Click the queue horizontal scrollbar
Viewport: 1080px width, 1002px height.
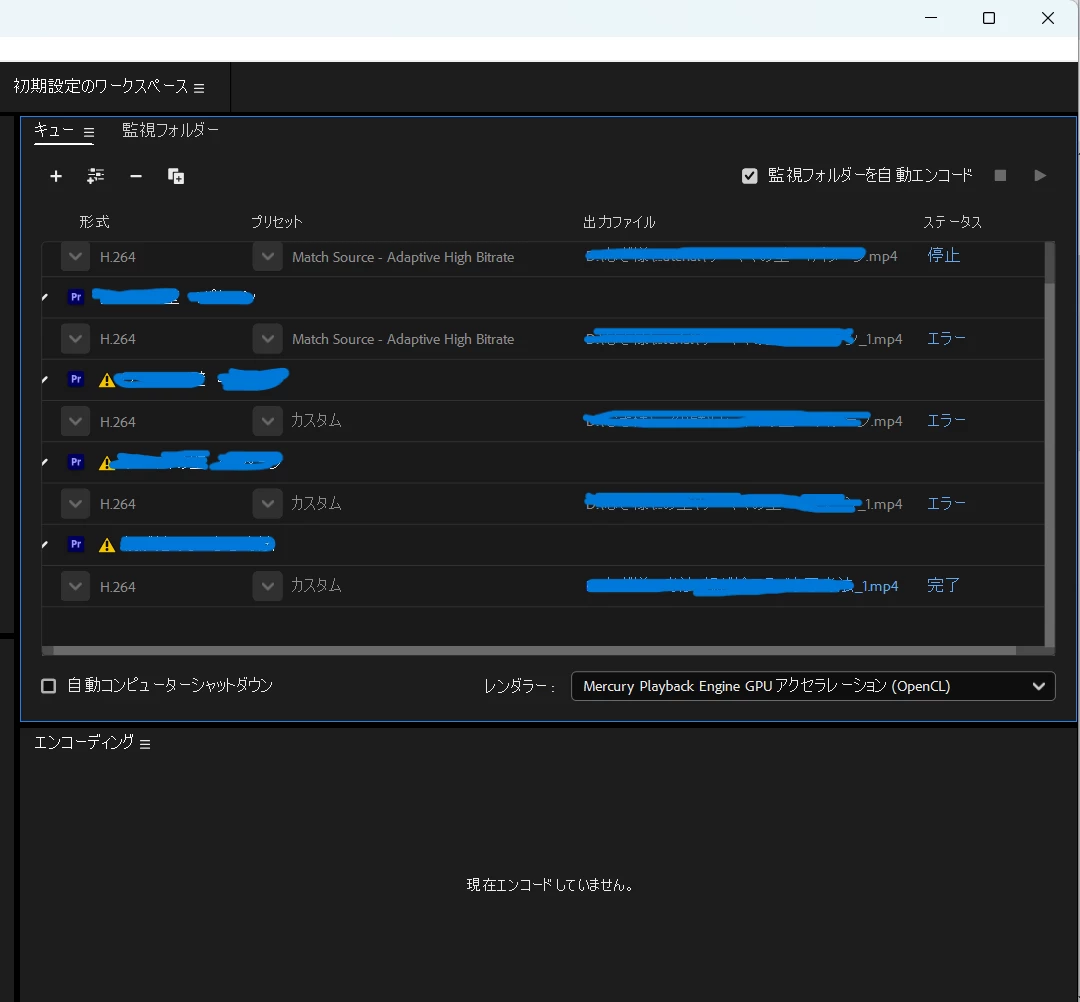pyautogui.click(x=534, y=651)
